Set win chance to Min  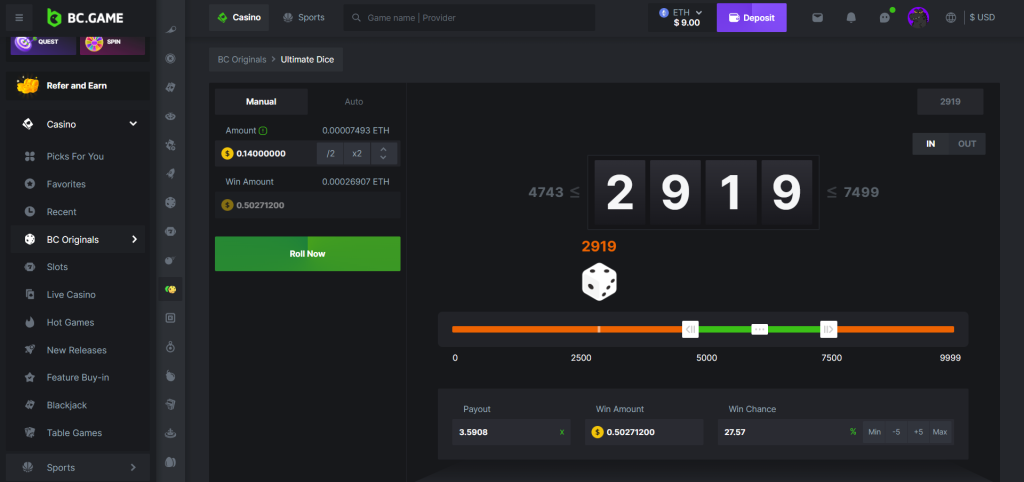(x=874, y=432)
